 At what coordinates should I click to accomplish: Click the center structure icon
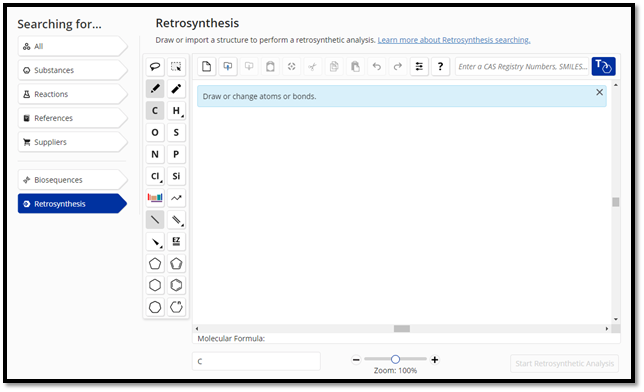(292, 67)
